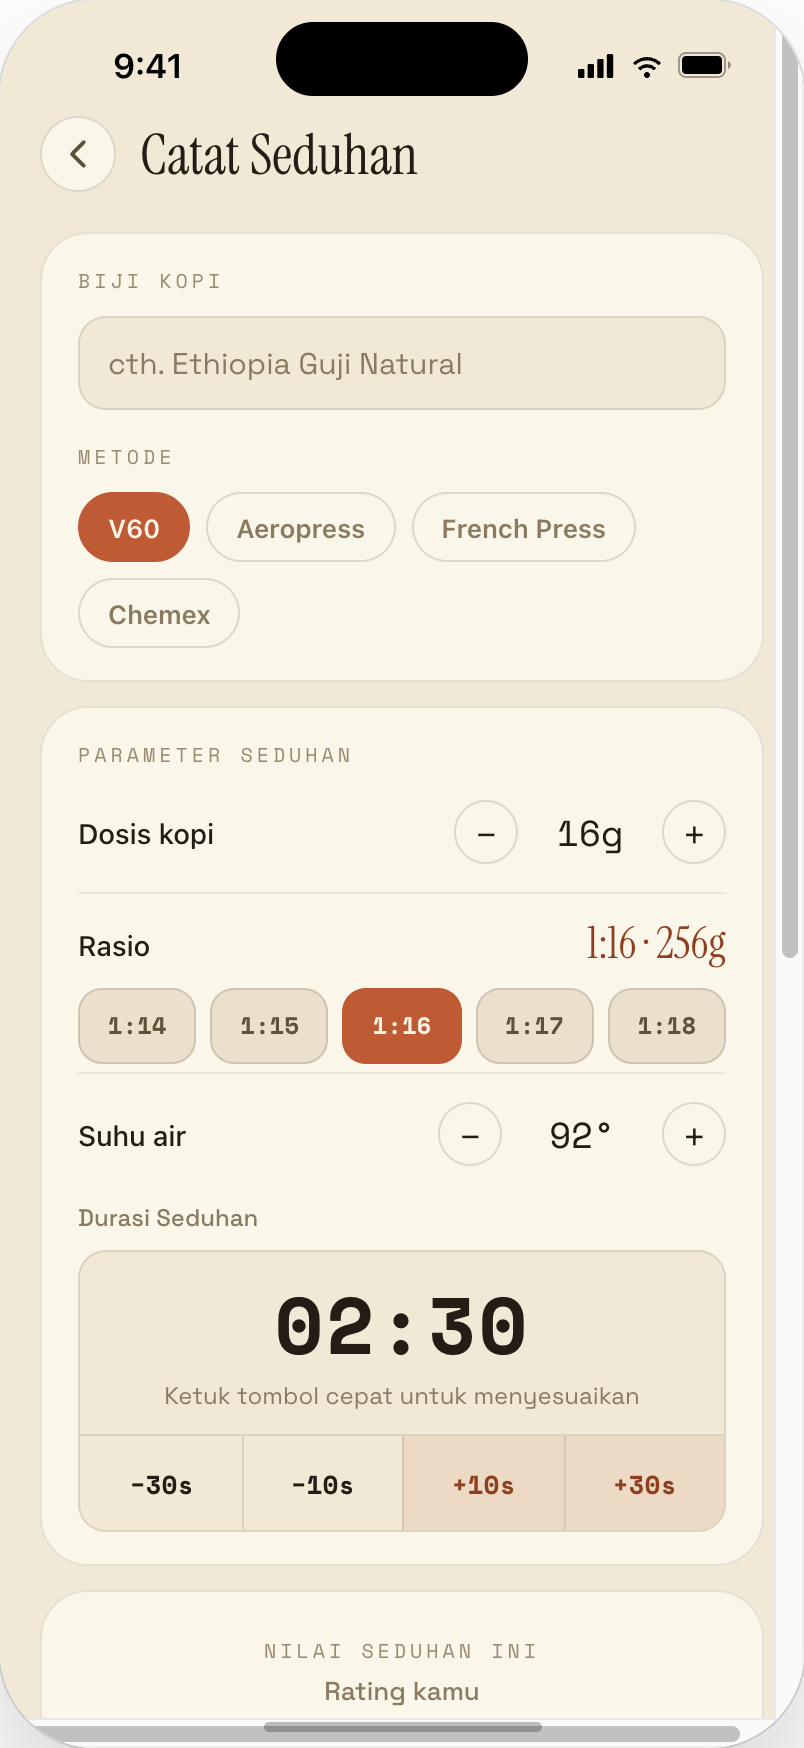Decrease coffee dose with minus icon
Image resolution: width=804 pixels, height=1748 pixels.
(486, 832)
